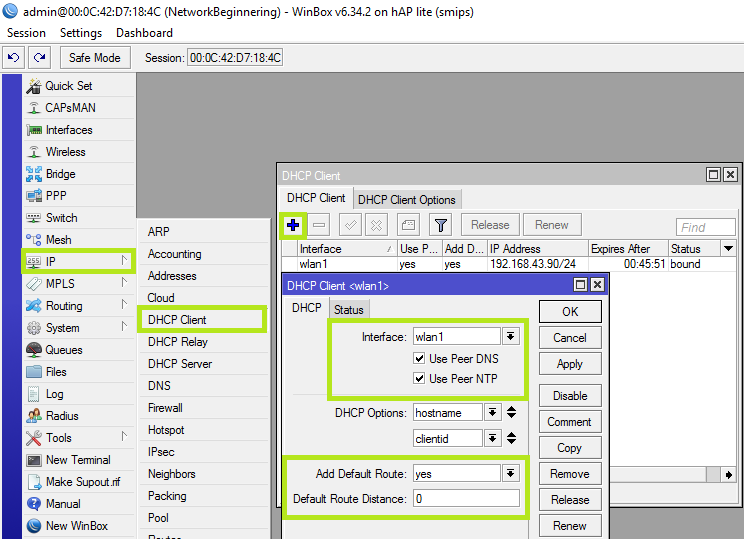
Task: Open the Session menu
Action: [x=27, y=33]
